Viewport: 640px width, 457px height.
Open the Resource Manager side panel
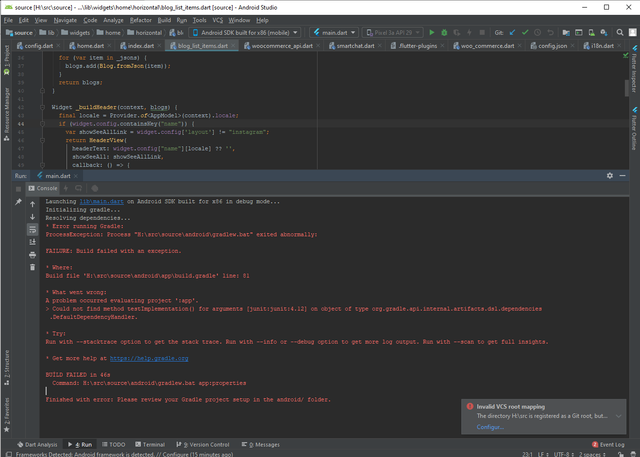[7, 114]
